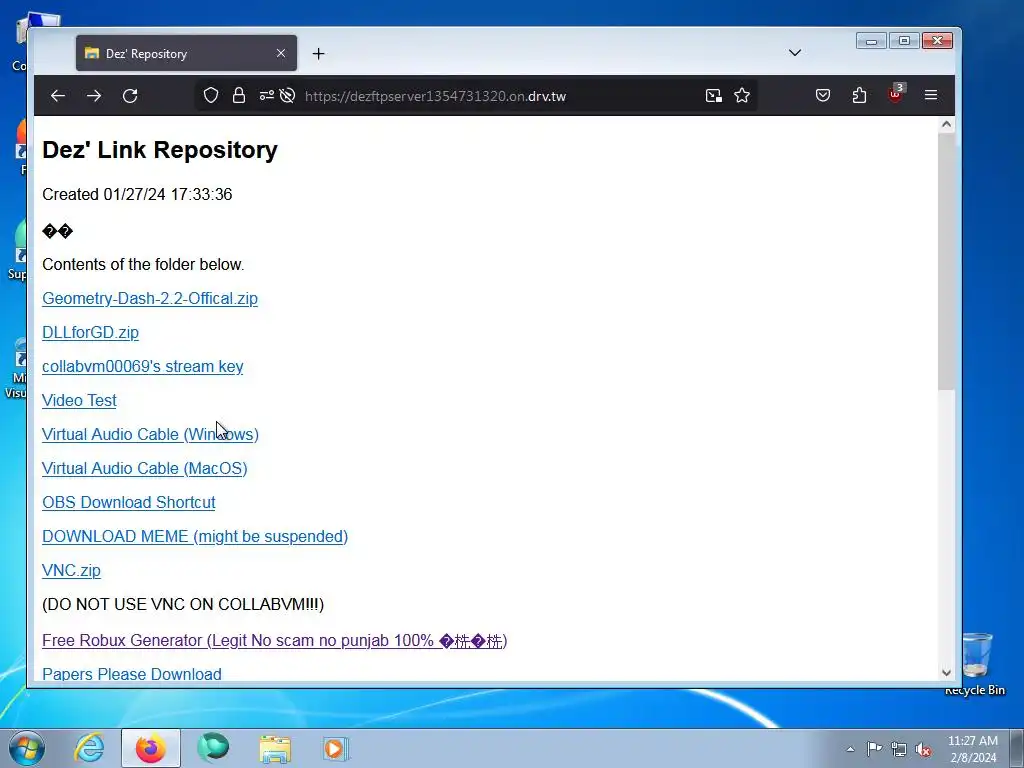
Task: Show hidden system tray icons
Action: click(x=850, y=749)
